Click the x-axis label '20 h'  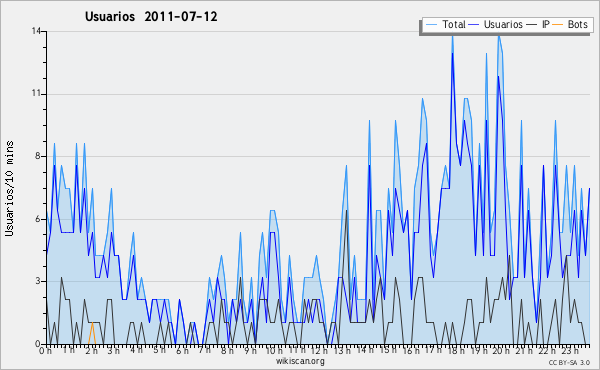[501, 351]
